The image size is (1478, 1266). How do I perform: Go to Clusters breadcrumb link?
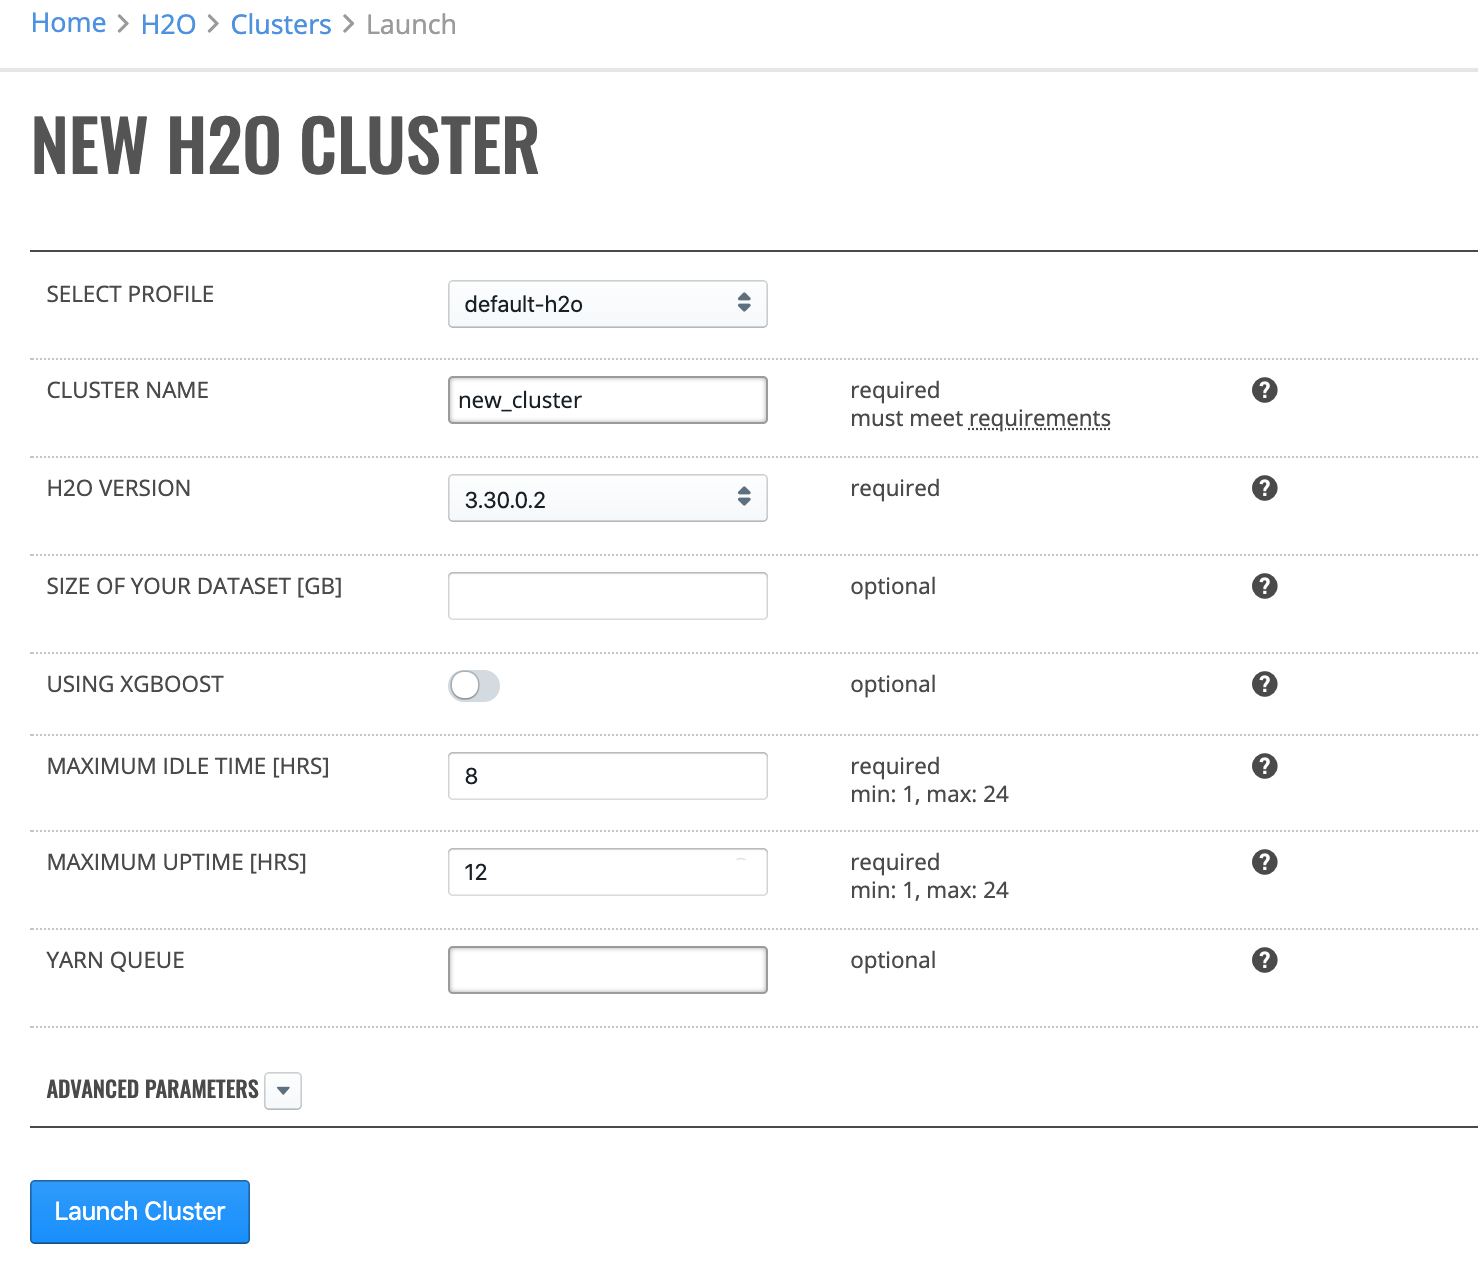pos(281,24)
